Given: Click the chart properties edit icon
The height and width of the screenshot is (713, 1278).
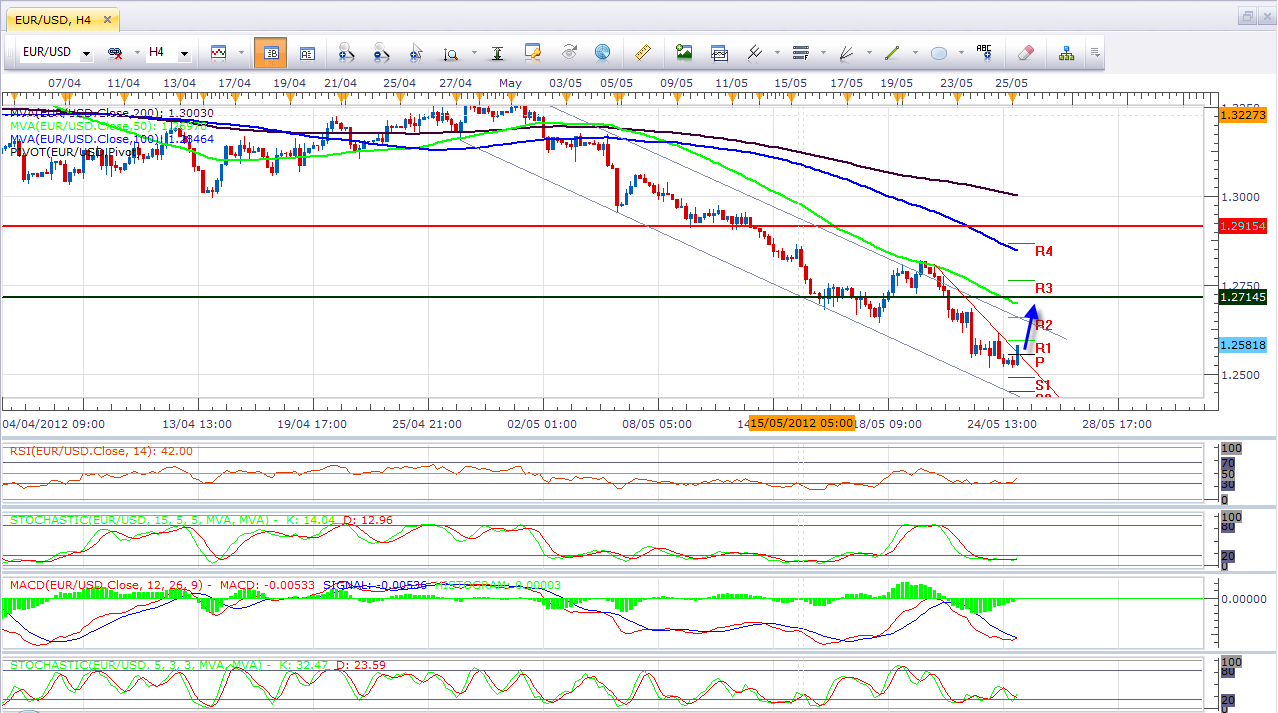Looking at the screenshot, I should click(x=533, y=53).
